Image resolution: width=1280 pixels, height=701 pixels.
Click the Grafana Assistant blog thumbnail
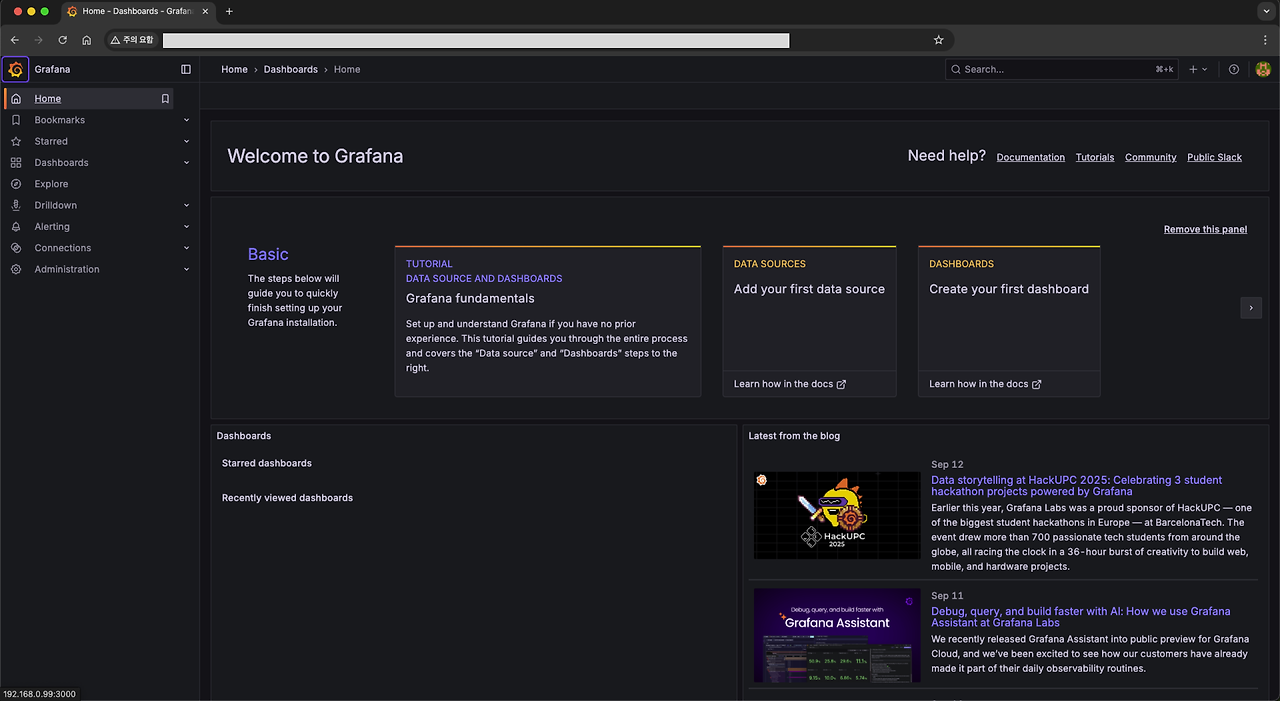pos(837,635)
